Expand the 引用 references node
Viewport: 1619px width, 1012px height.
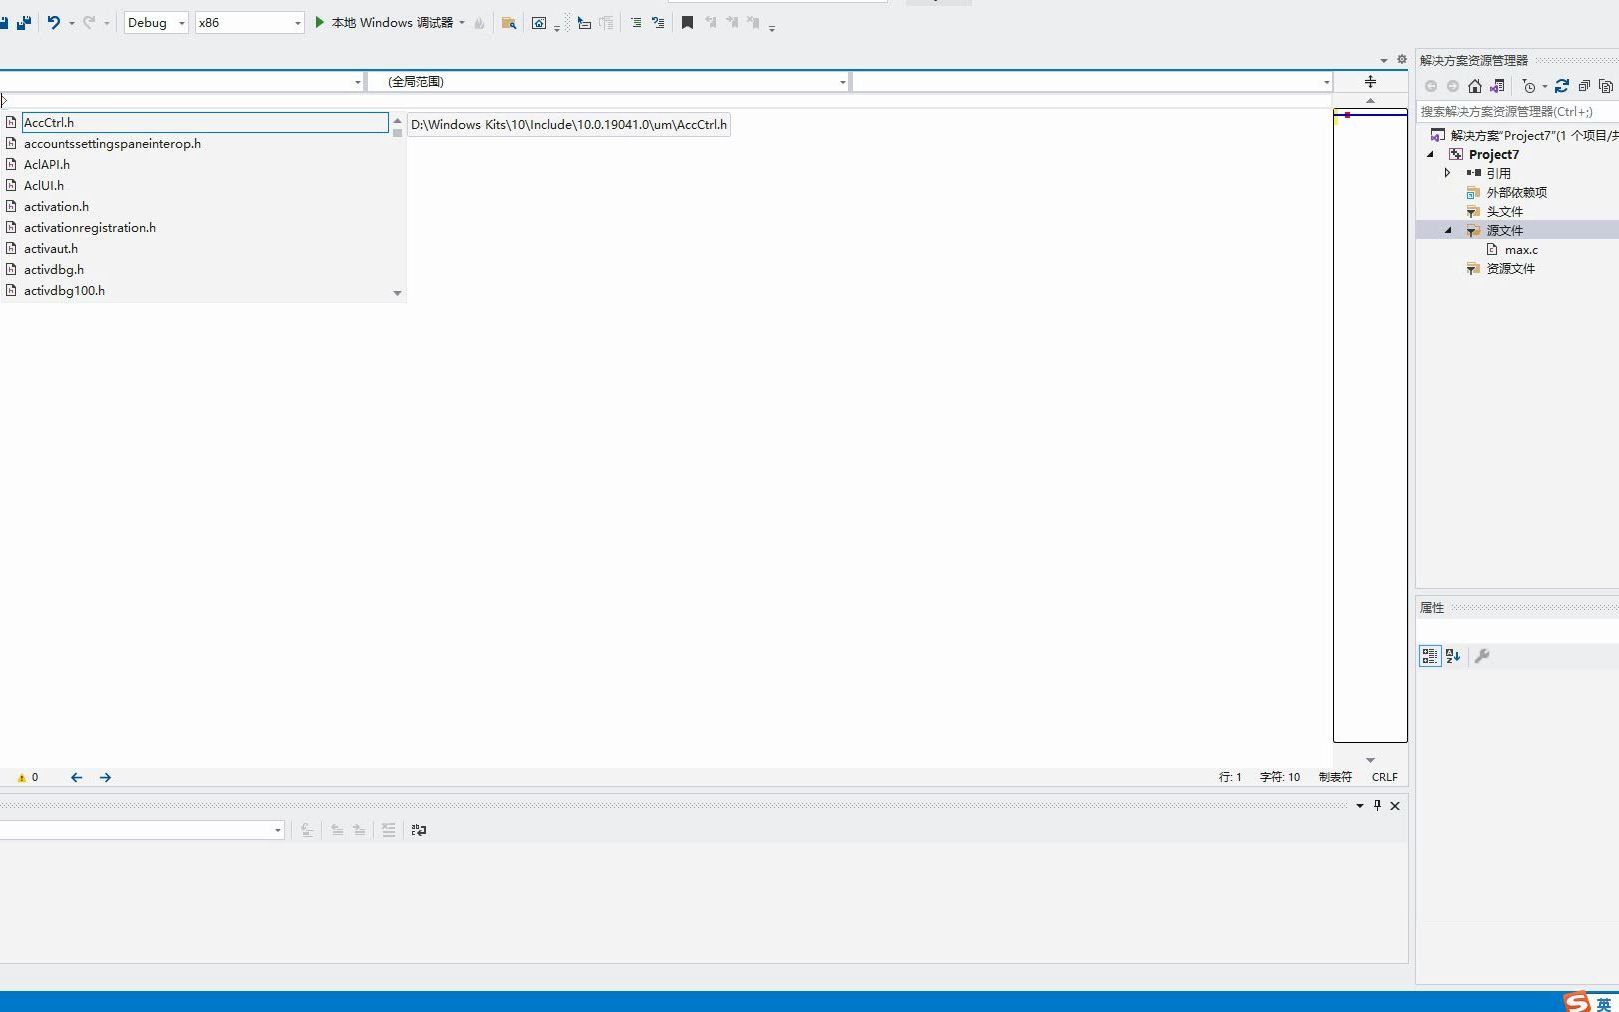point(1447,173)
